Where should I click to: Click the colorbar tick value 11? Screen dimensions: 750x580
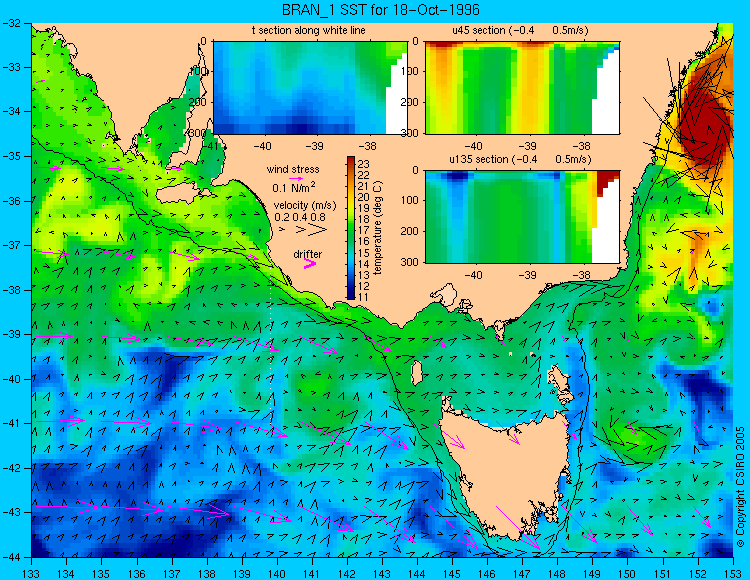pyautogui.click(x=364, y=297)
